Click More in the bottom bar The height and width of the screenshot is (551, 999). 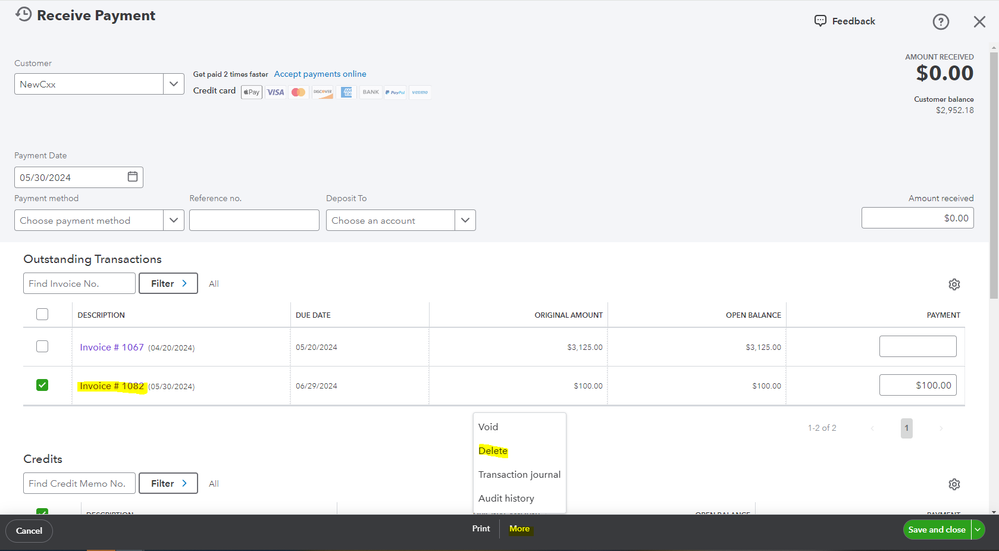519,529
